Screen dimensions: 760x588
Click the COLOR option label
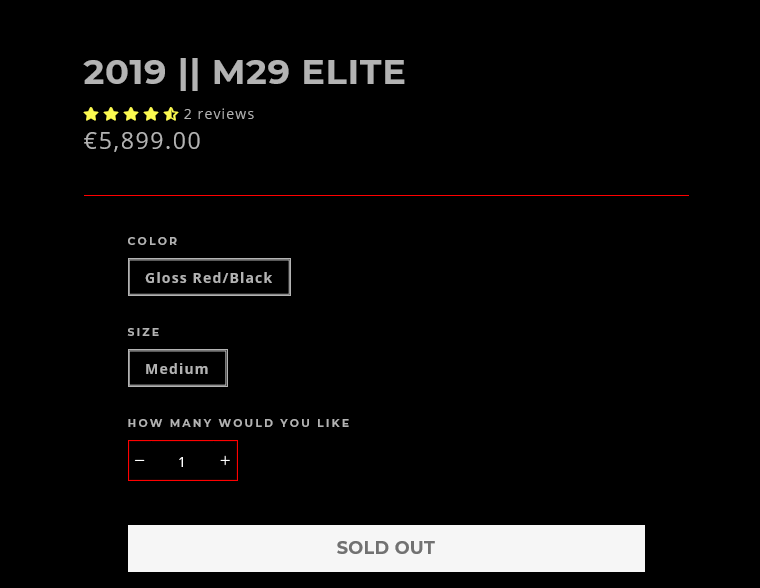[153, 241]
